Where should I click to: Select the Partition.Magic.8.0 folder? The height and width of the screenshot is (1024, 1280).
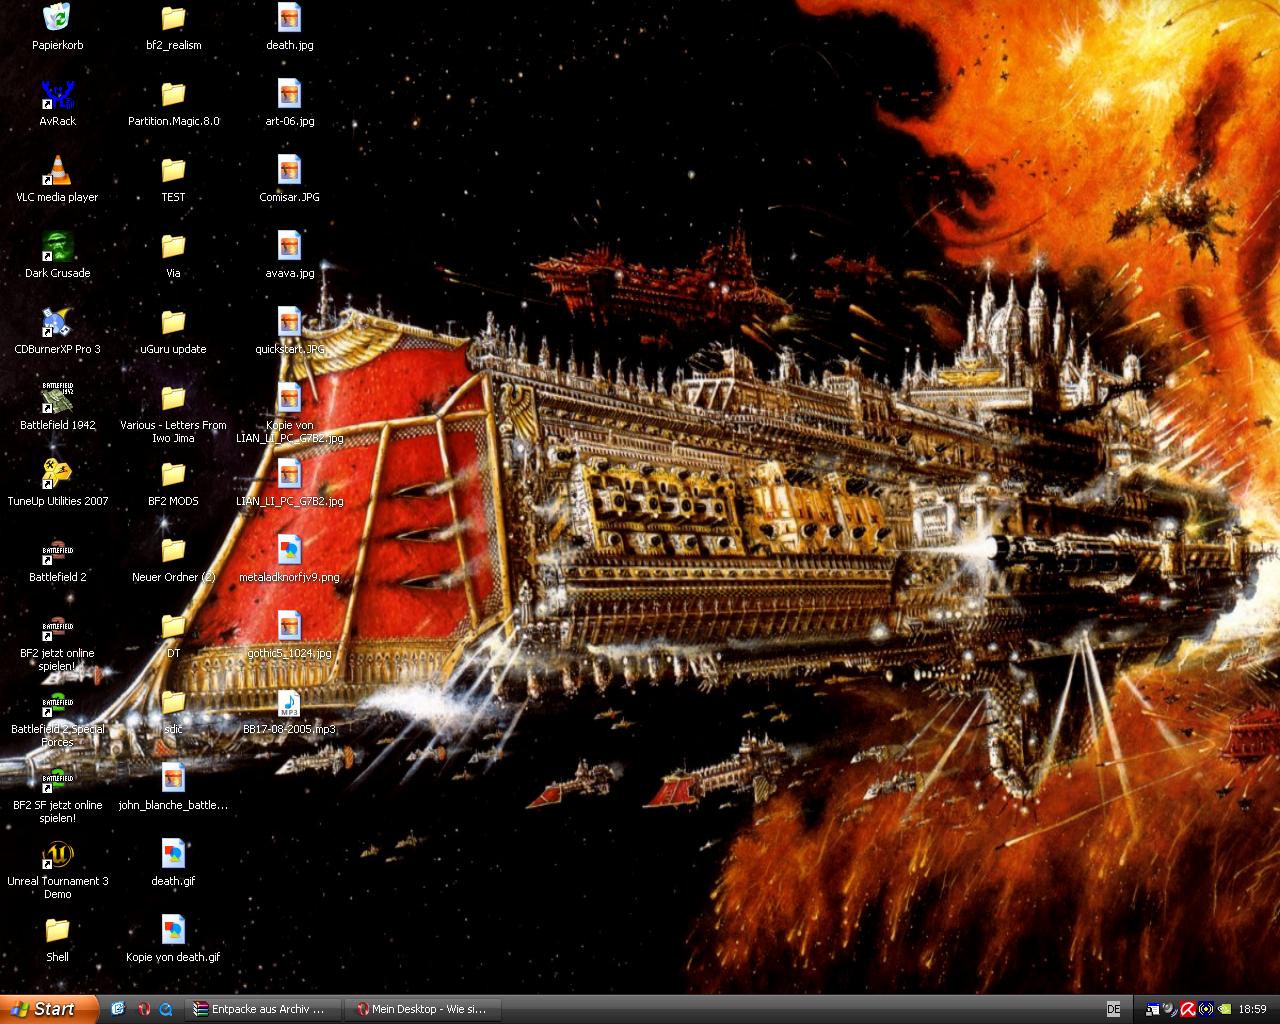(x=173, y=95)
